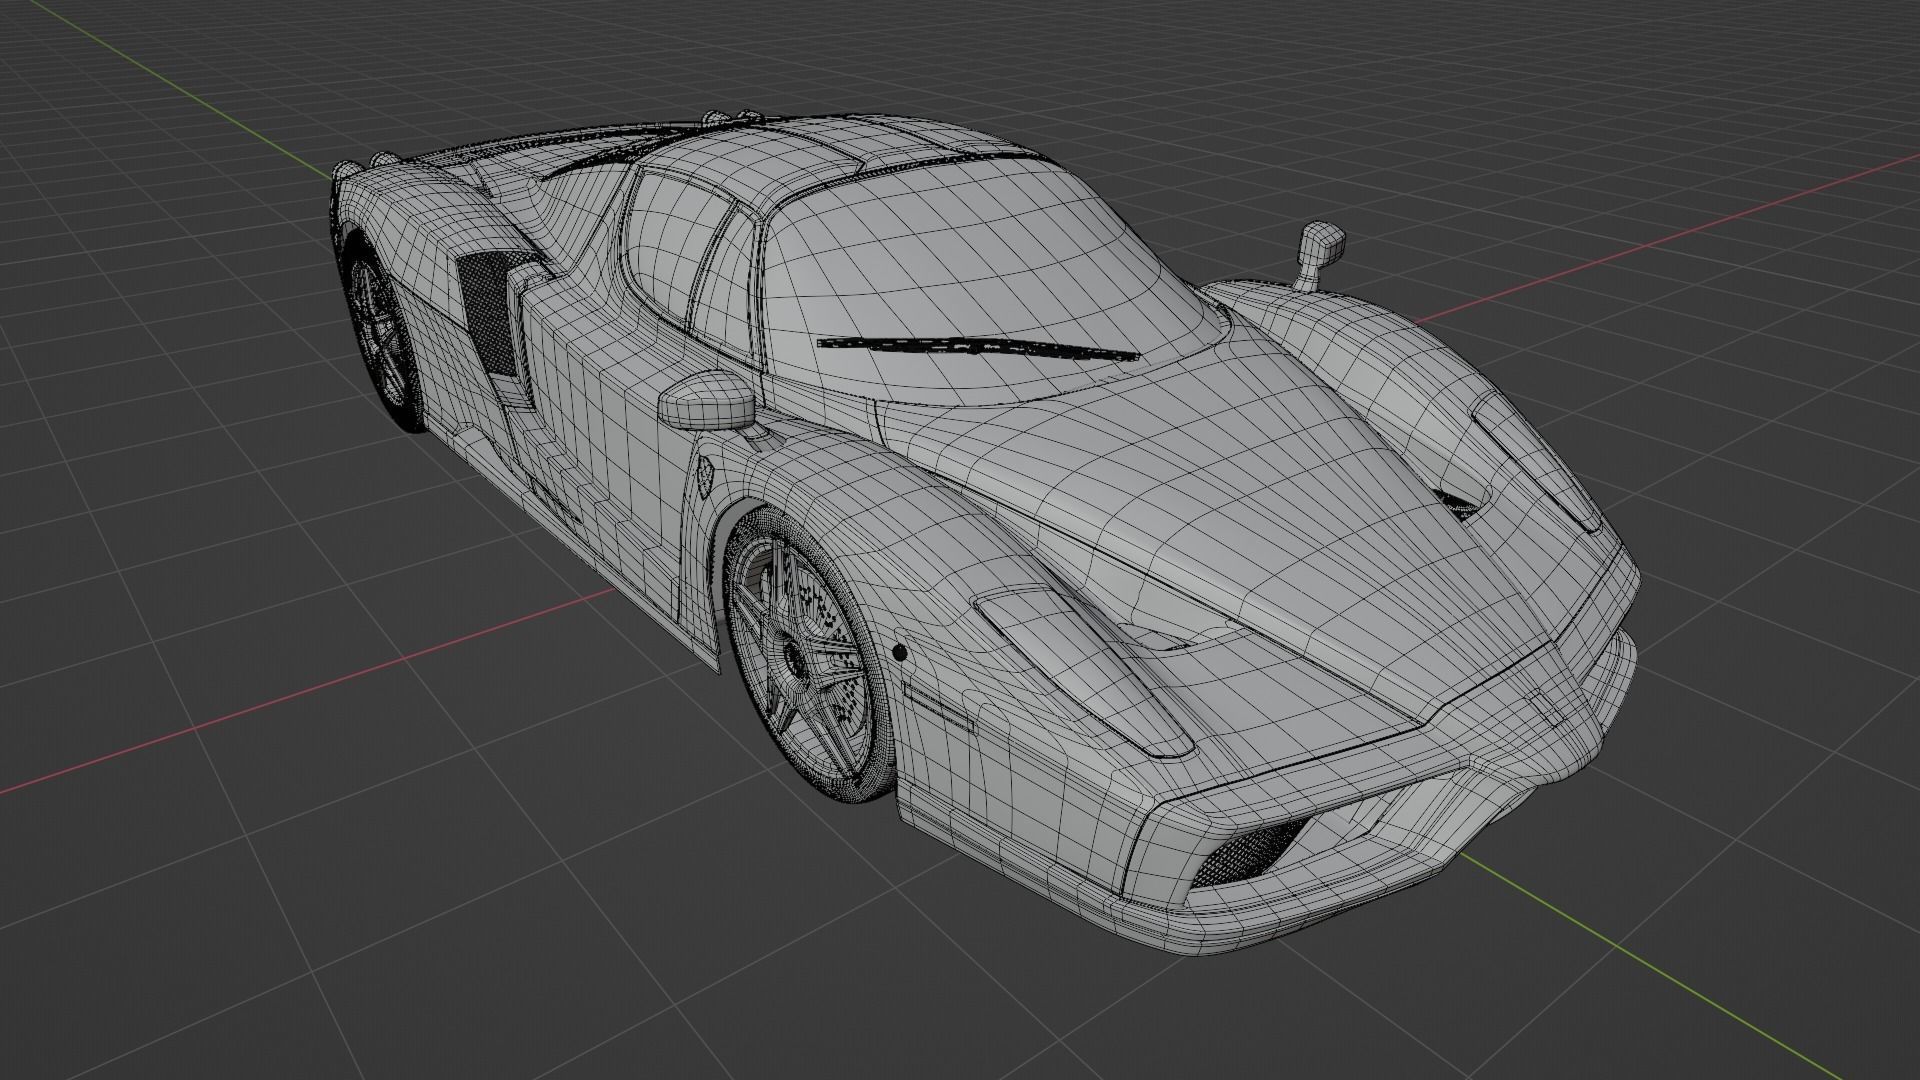Click the dark hood vent opening
The height and width of the screenshot is (1080, 1920).
[1456, 502]
